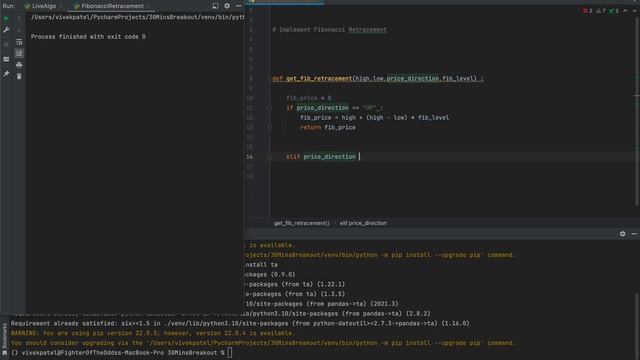Click the fold marker beside the elif line
The image size is (640, 360).
[269, 157]
